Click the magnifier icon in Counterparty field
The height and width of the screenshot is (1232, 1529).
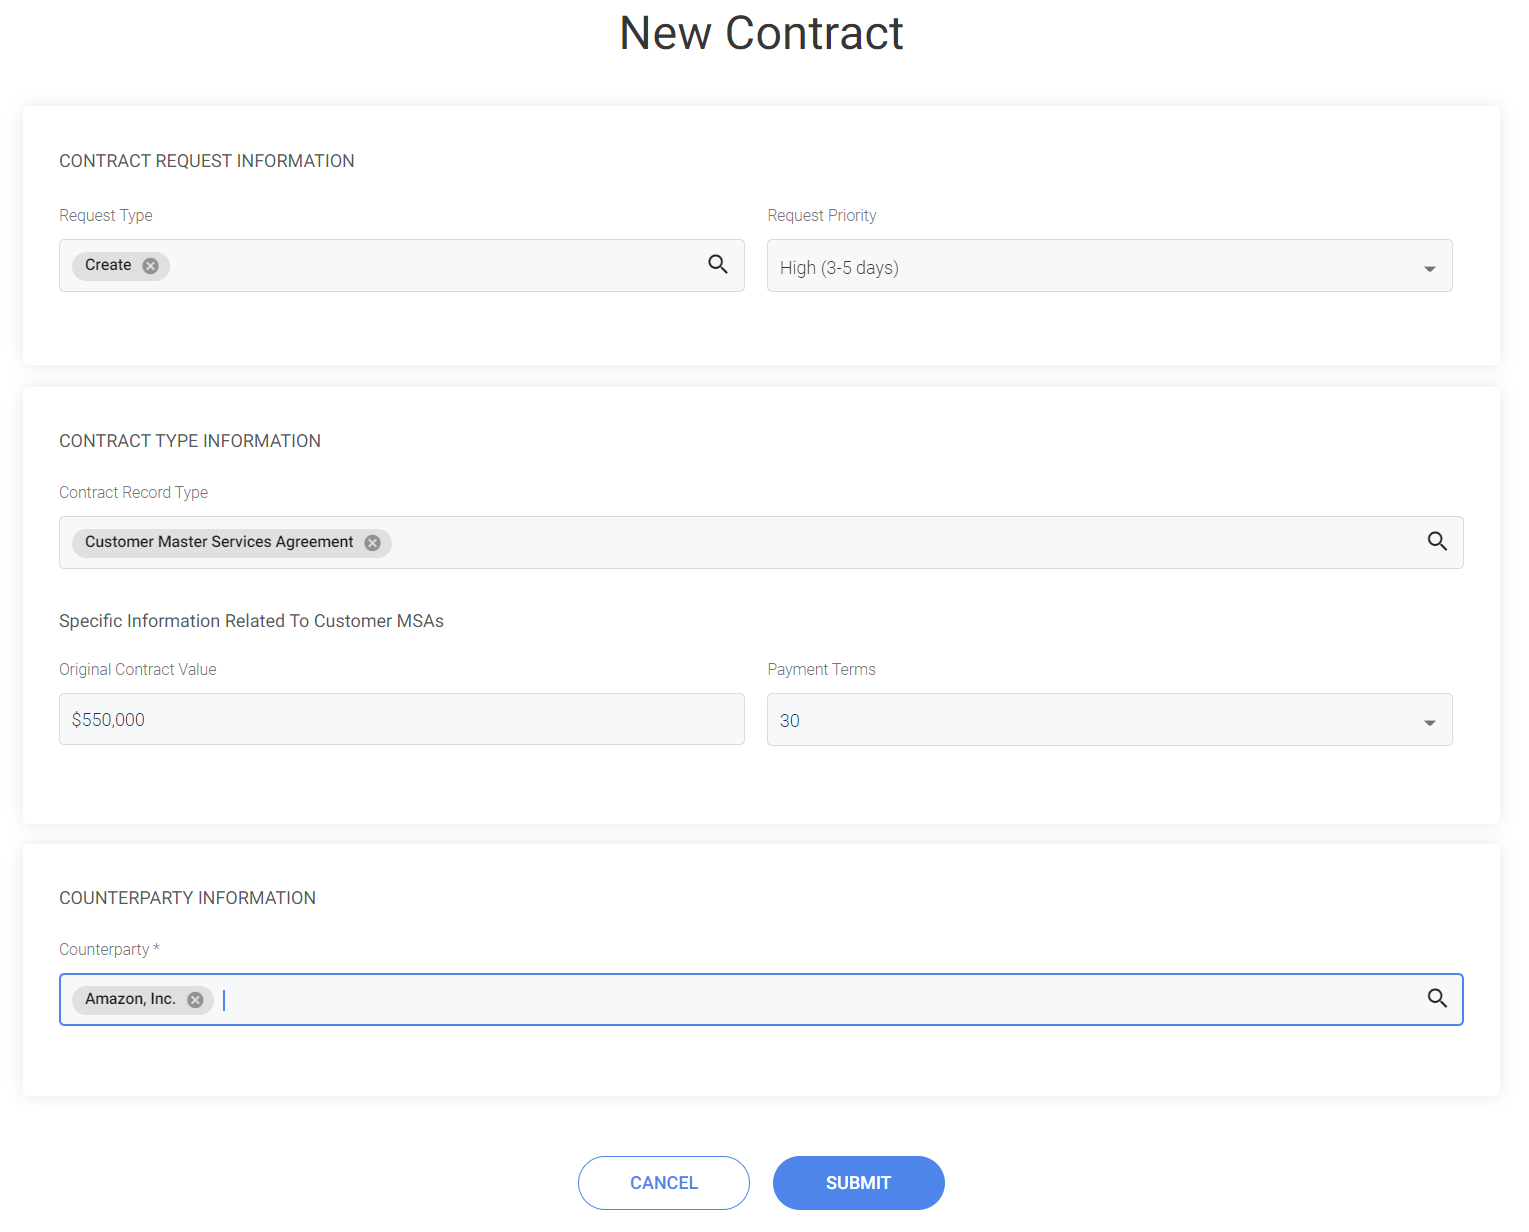[x=1437, y=998]
